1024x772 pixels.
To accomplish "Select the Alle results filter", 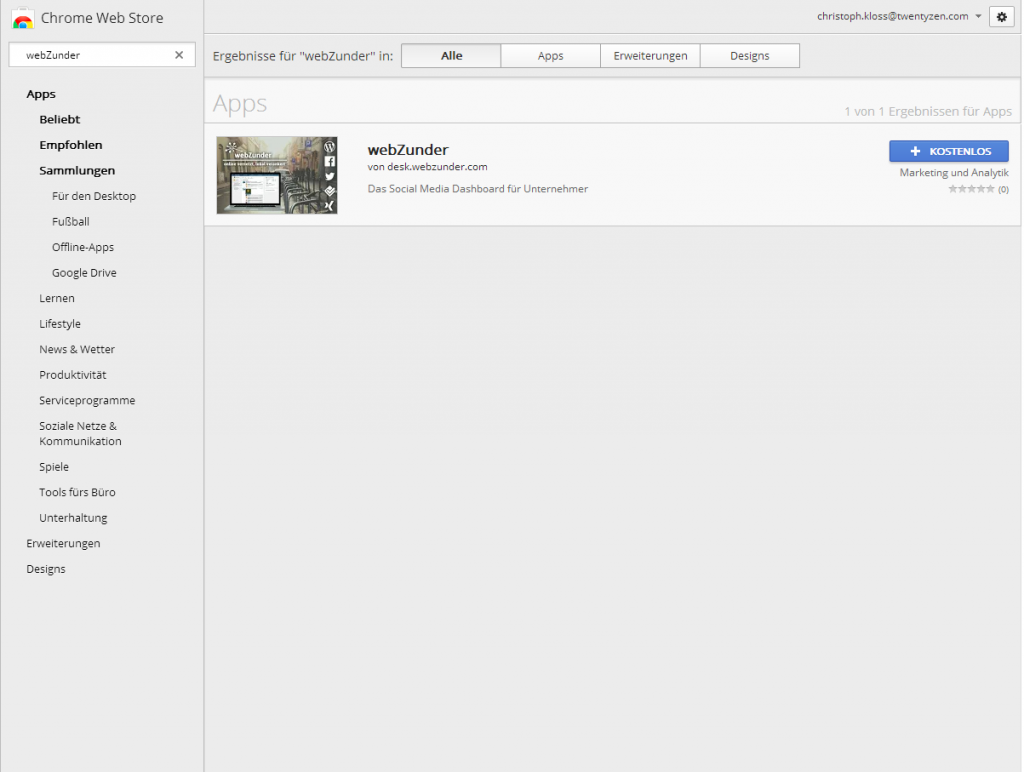I will coord(450,55).
